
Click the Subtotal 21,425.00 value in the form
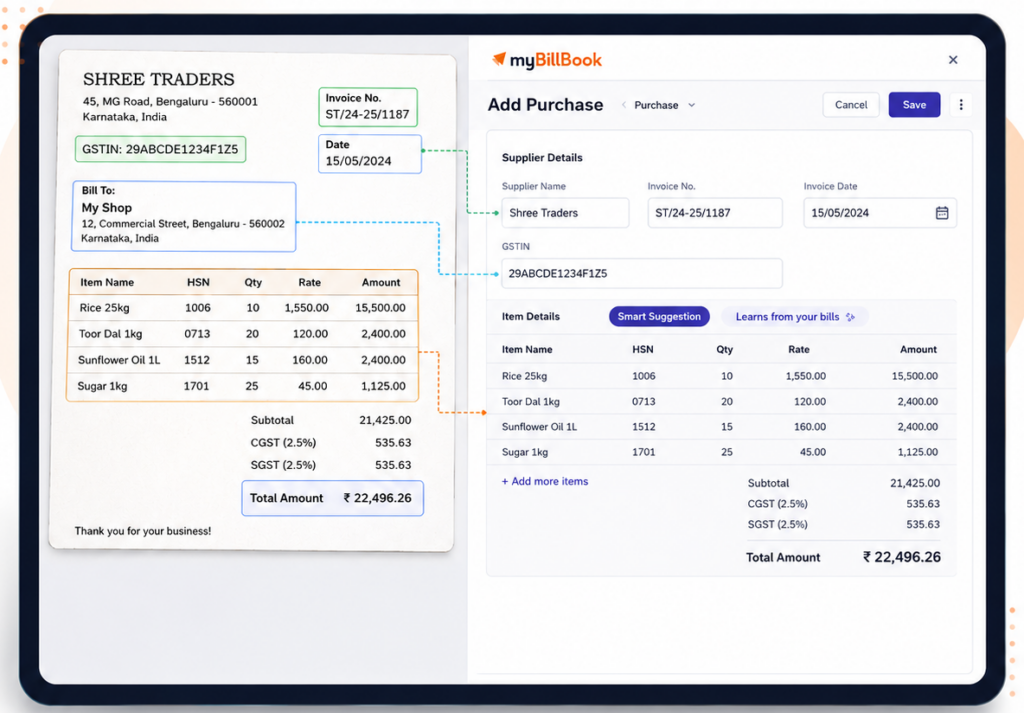click(x=915, y=483)
